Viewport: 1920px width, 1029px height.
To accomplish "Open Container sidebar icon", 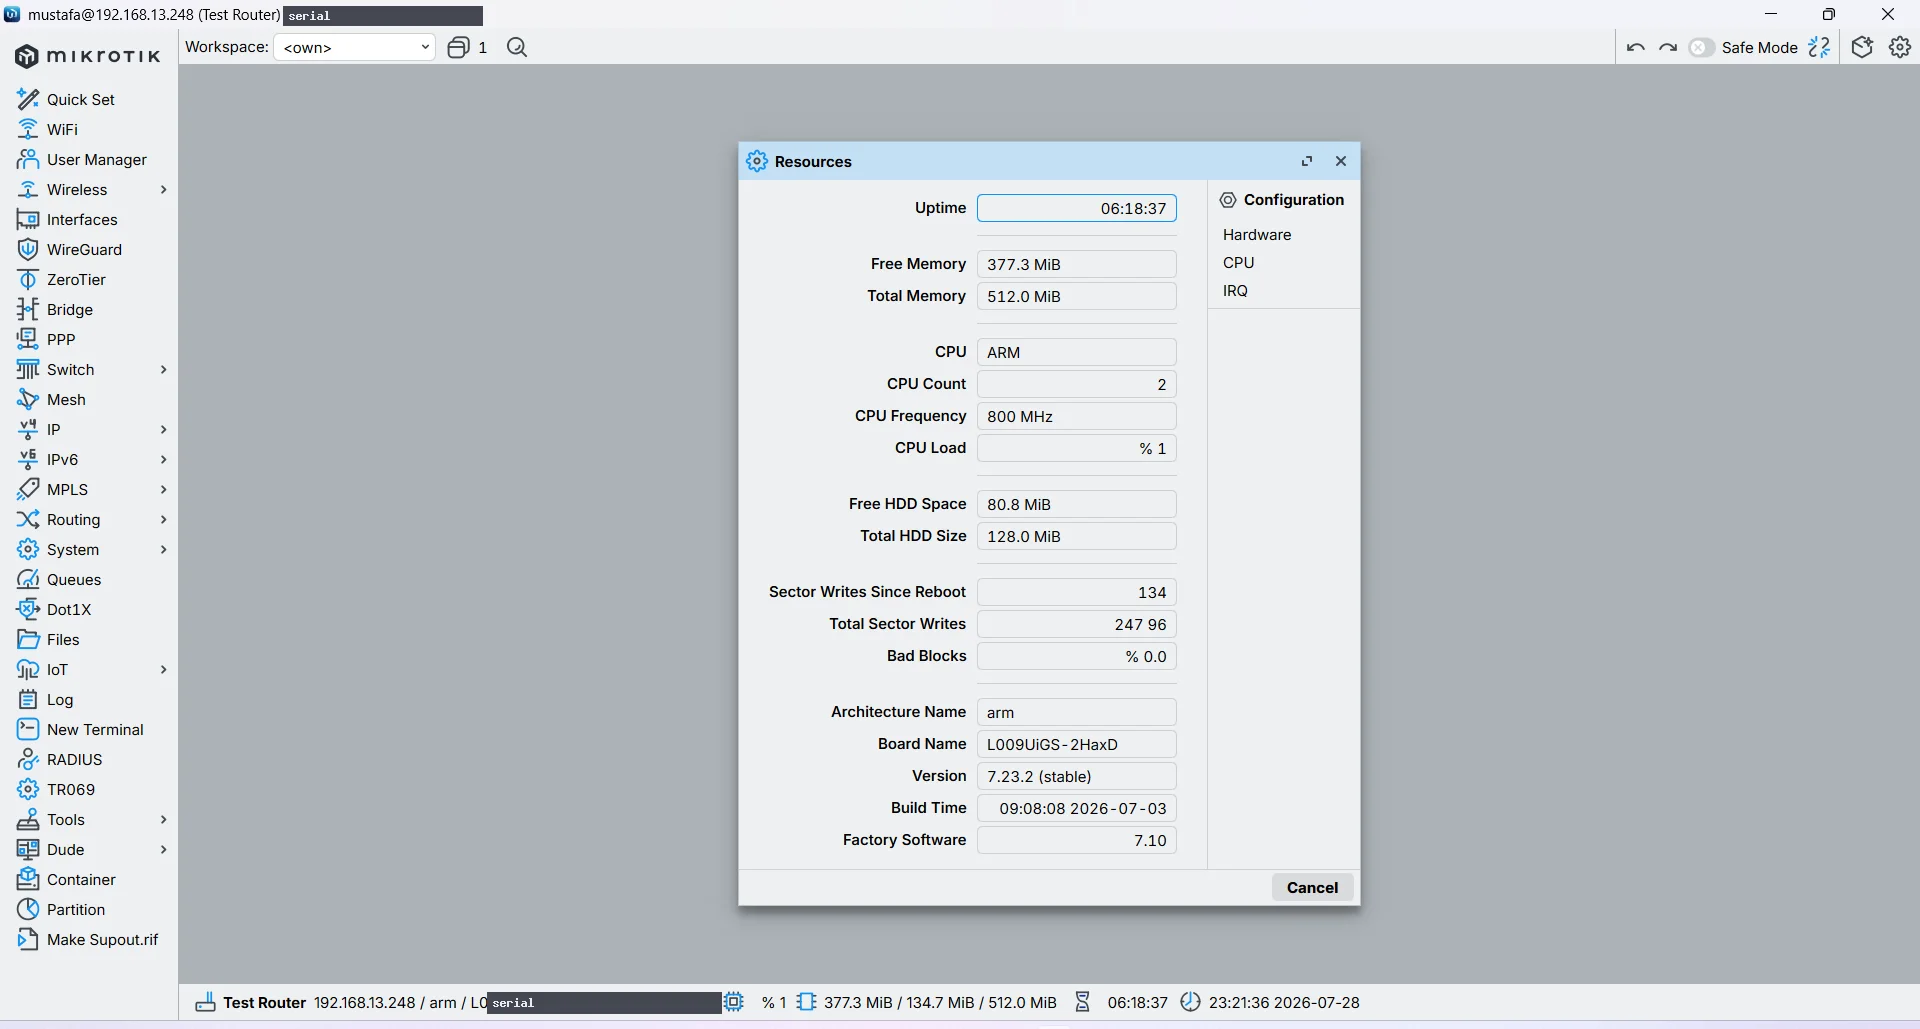I will 28,879.
